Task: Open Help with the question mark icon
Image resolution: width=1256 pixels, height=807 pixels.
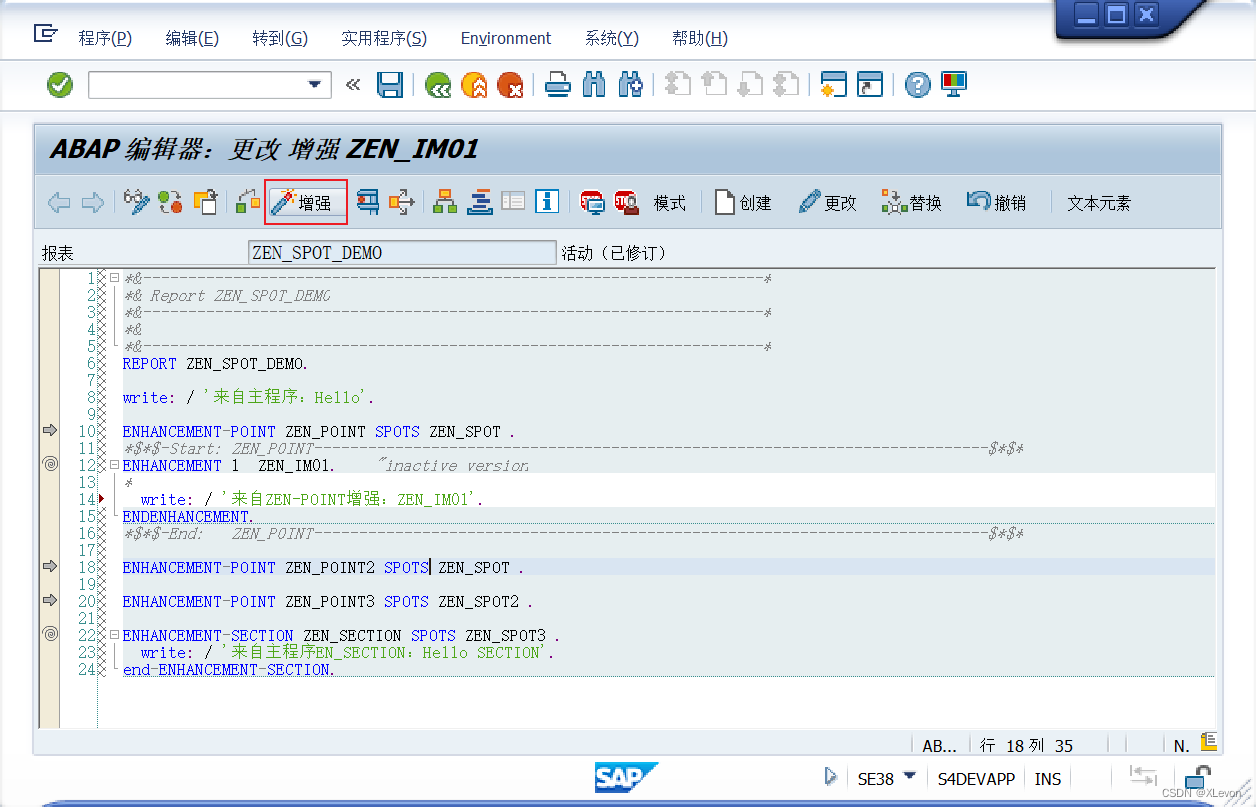Action: (x=917, y=85)
